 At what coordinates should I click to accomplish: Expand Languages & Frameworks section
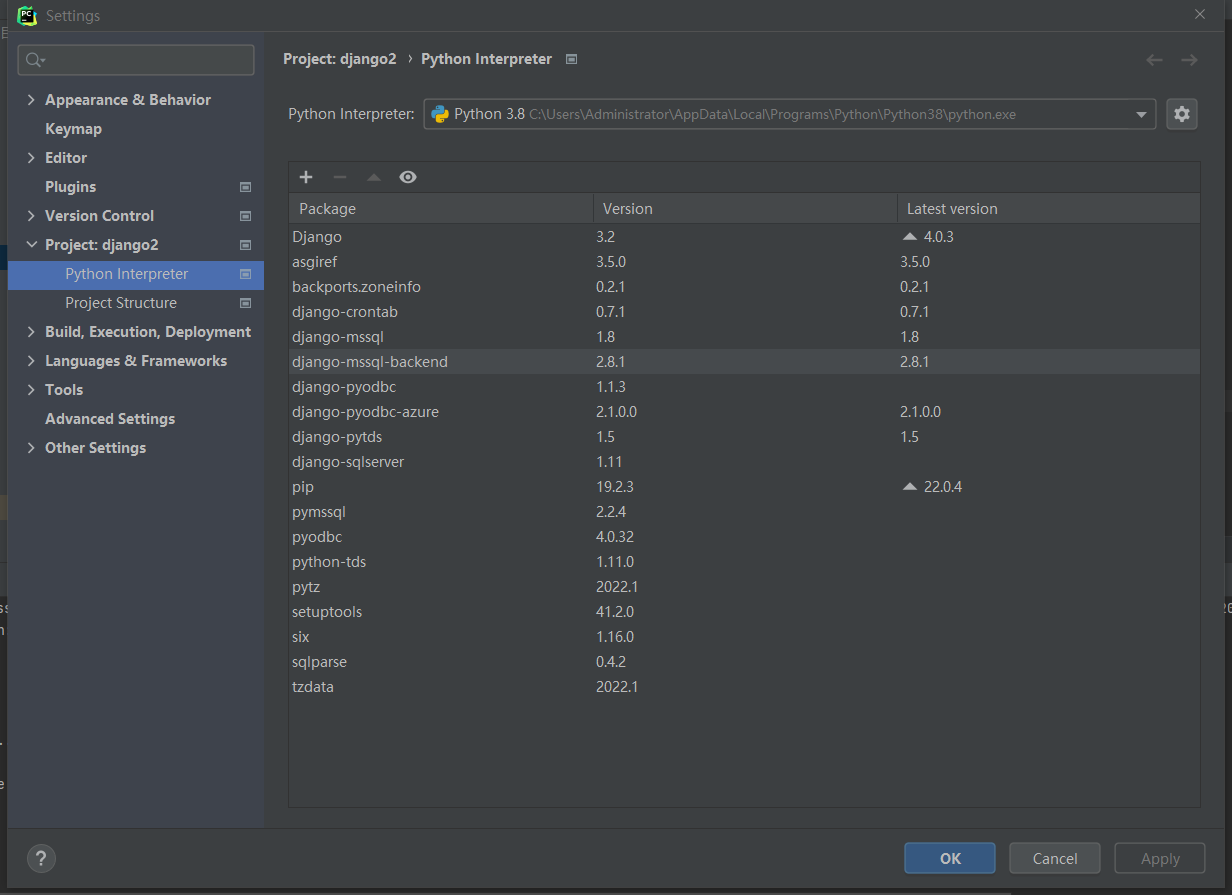click(x=31, y=361)
